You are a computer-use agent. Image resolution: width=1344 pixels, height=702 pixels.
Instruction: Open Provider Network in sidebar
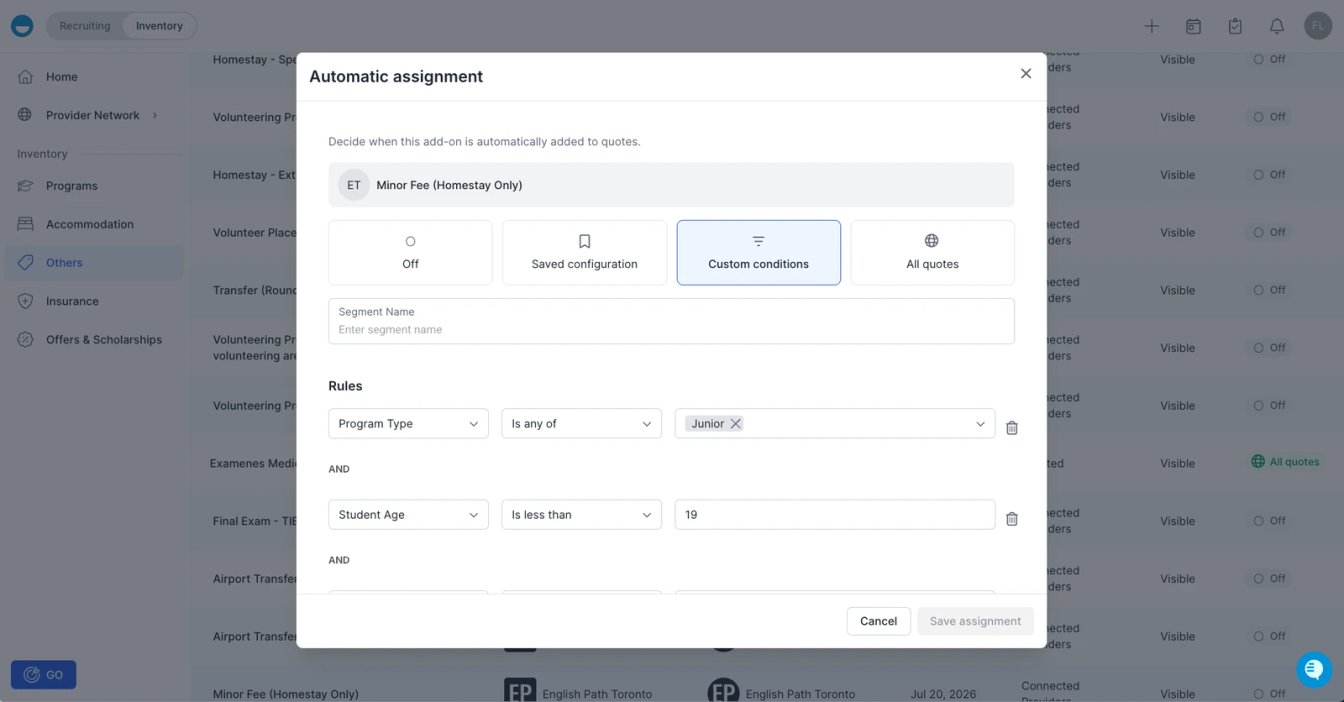pyautogui.click(x=93, y=115)
